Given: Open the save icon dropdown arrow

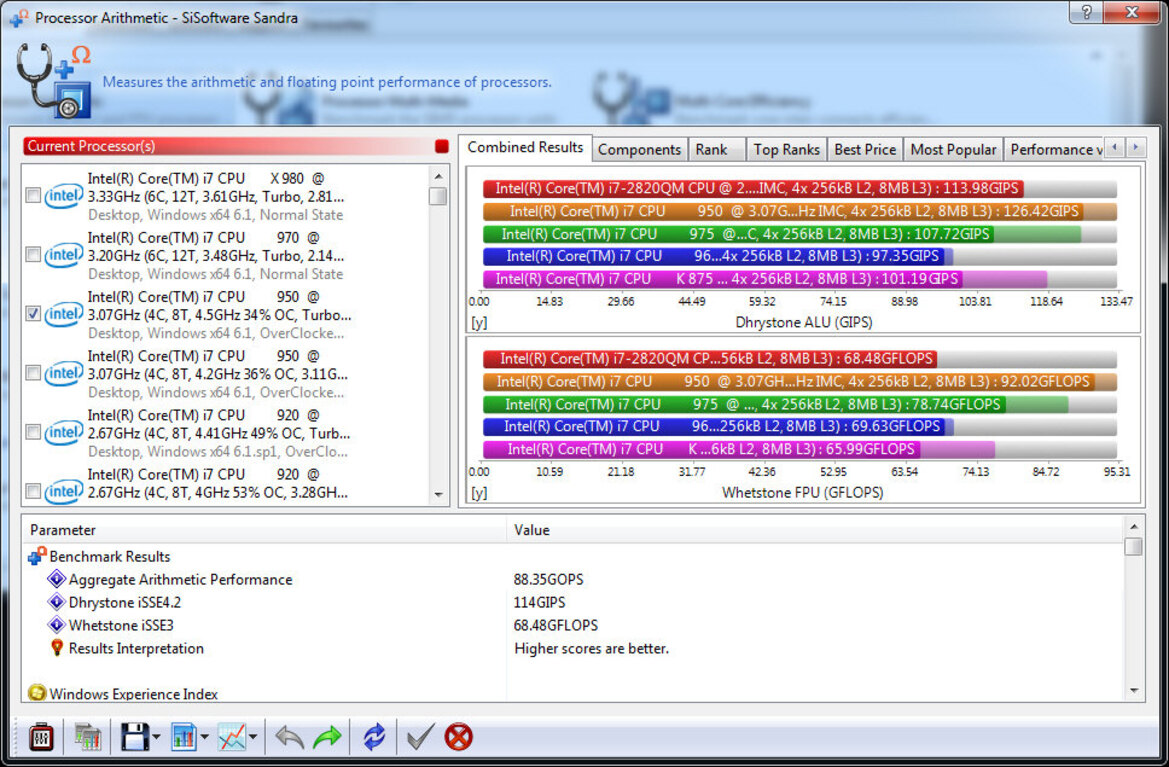Looking at the screenshot, I should pyautogui.click(x=156, y=738).
